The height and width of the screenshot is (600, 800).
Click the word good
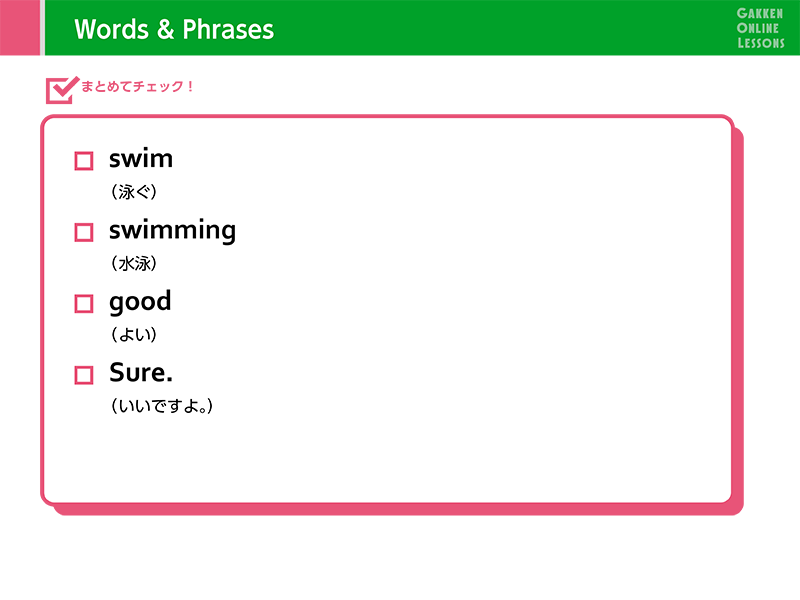coord(140,302)
